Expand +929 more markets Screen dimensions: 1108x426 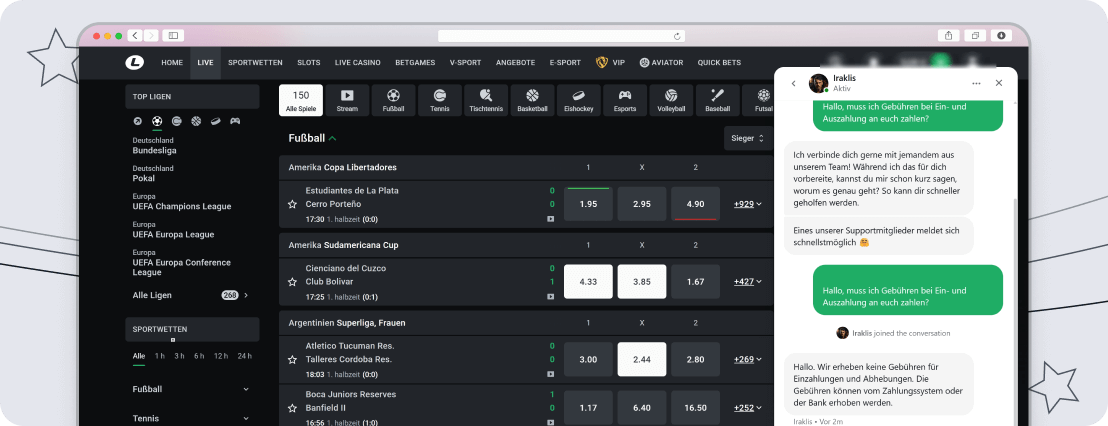pos(748,204)
